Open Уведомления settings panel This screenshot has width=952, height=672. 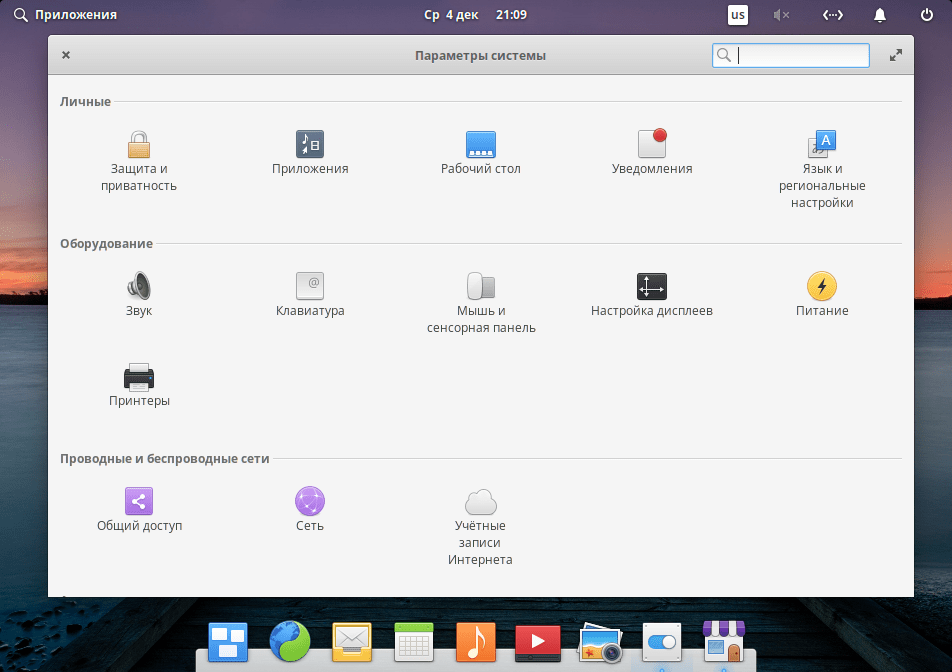point(652,146)
